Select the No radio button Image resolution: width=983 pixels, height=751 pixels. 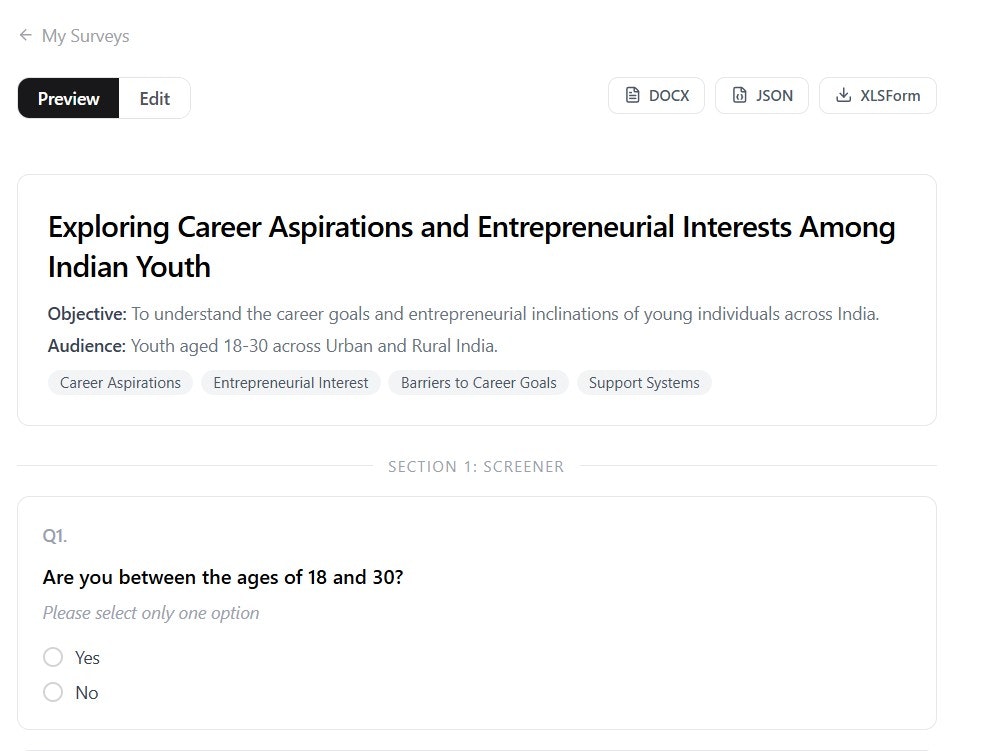53,692
